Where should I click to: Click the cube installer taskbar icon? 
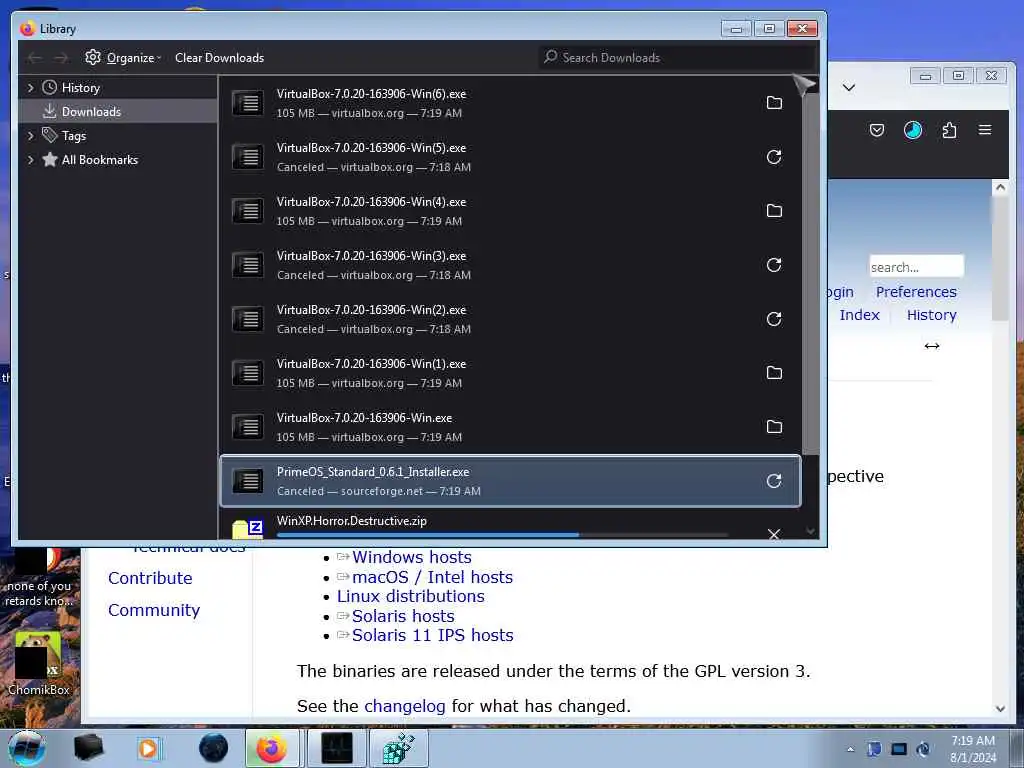point(399,748)
